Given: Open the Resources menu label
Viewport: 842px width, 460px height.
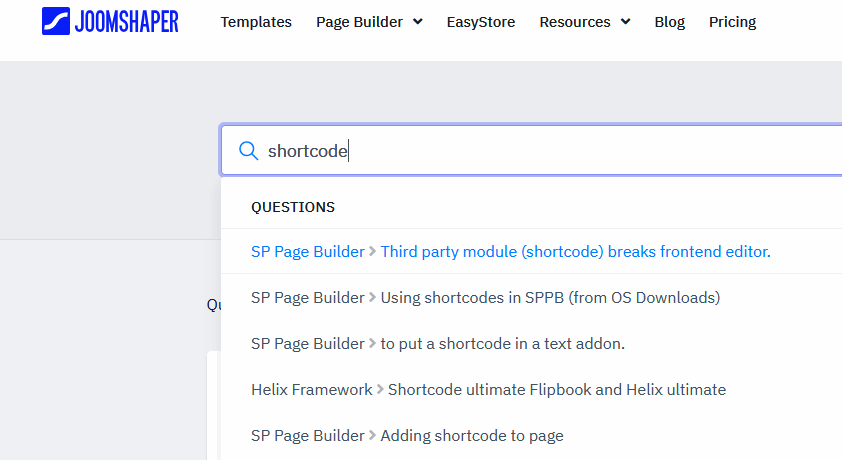Looking at the screenshot, I should coord(575,22).
